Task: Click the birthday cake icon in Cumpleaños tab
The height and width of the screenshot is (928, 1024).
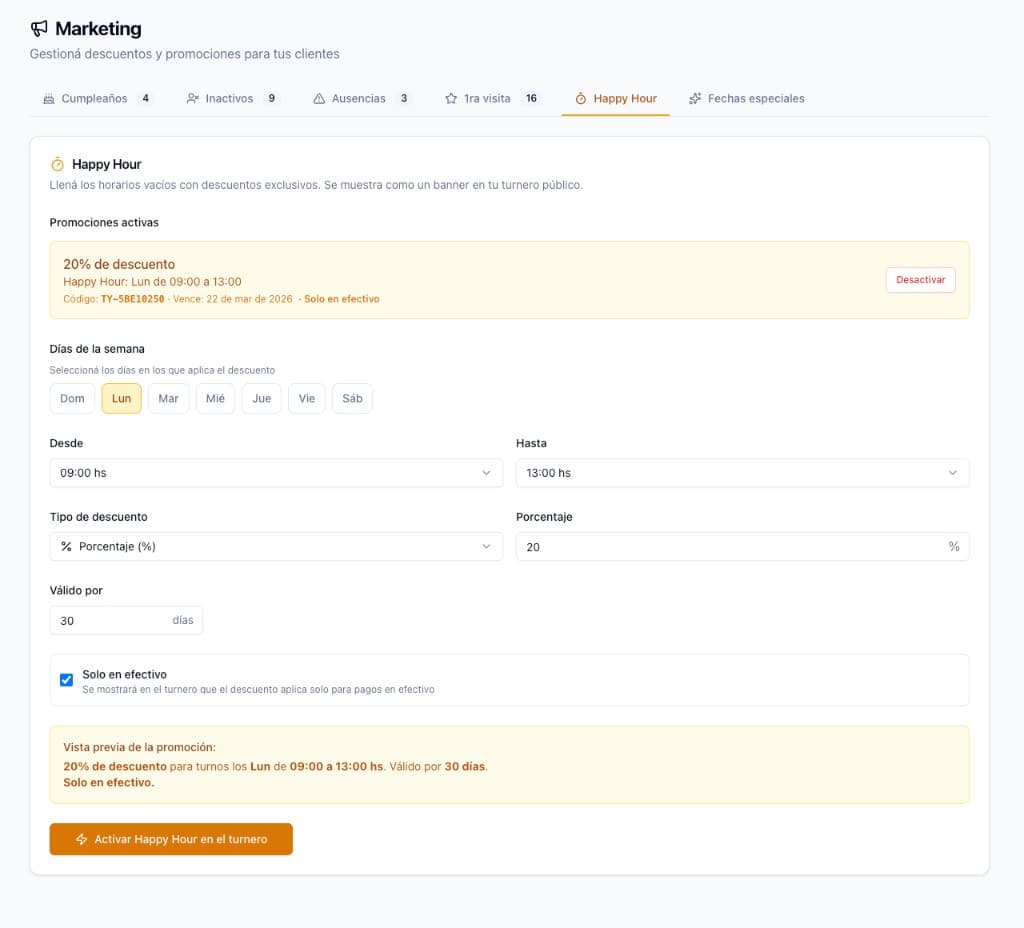Action: tap(48, 99)
